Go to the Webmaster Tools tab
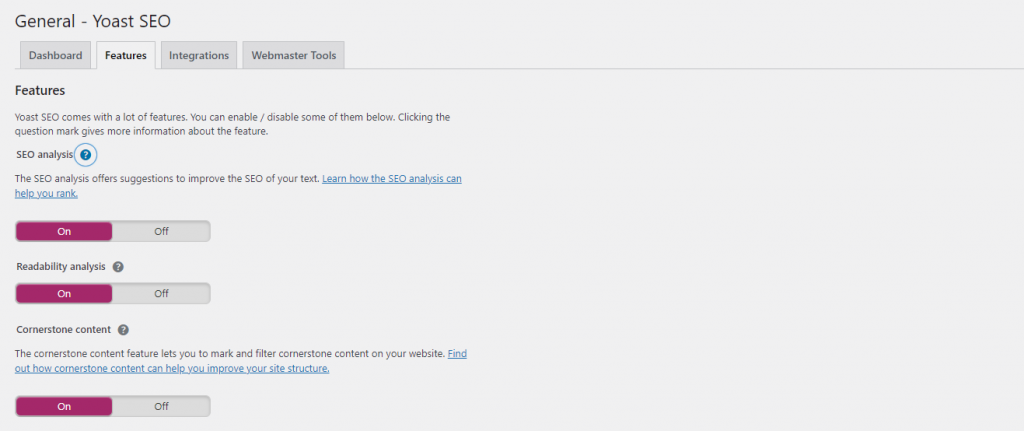 coord(294,55)
